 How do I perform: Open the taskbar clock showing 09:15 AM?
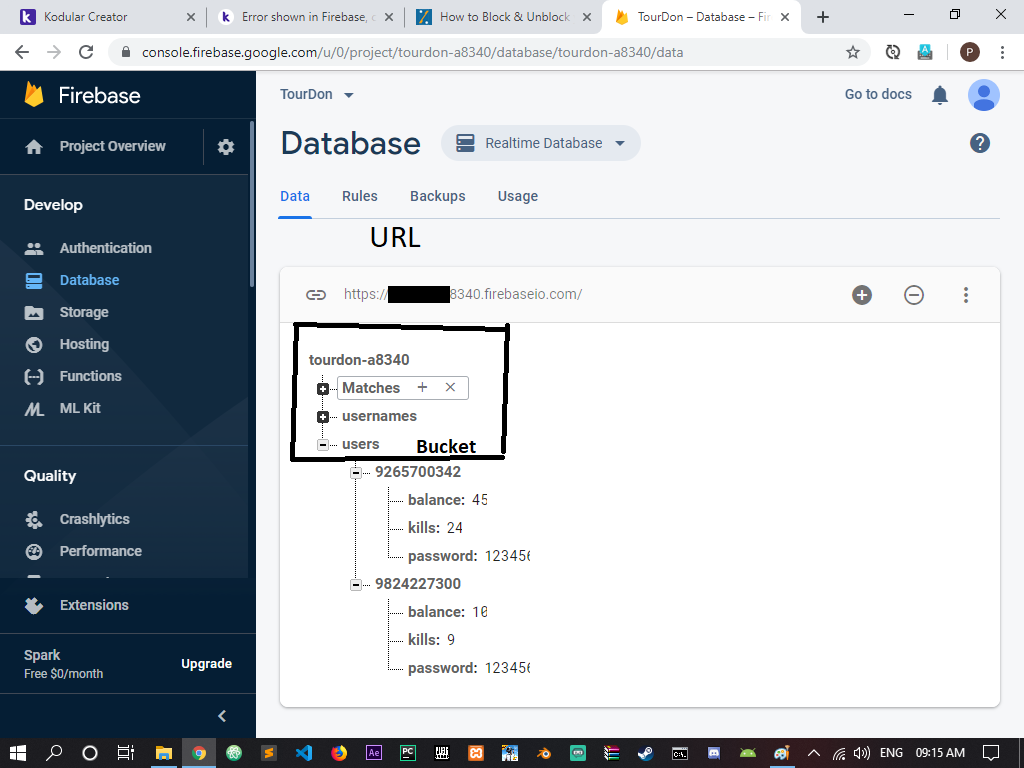click(940, 753)
